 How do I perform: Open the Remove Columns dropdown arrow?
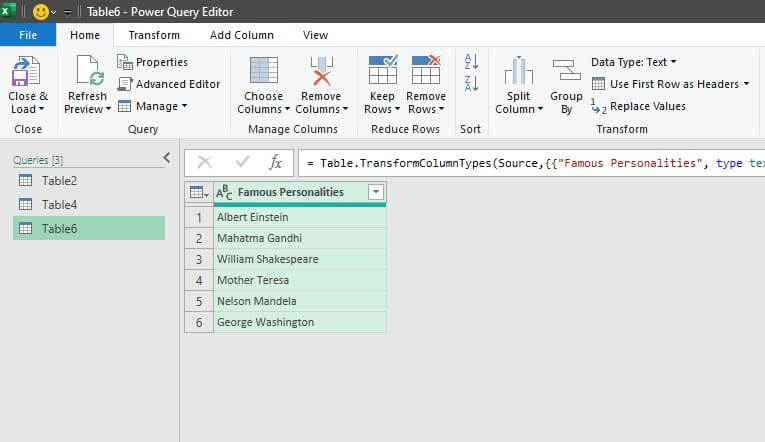[345, 109]
